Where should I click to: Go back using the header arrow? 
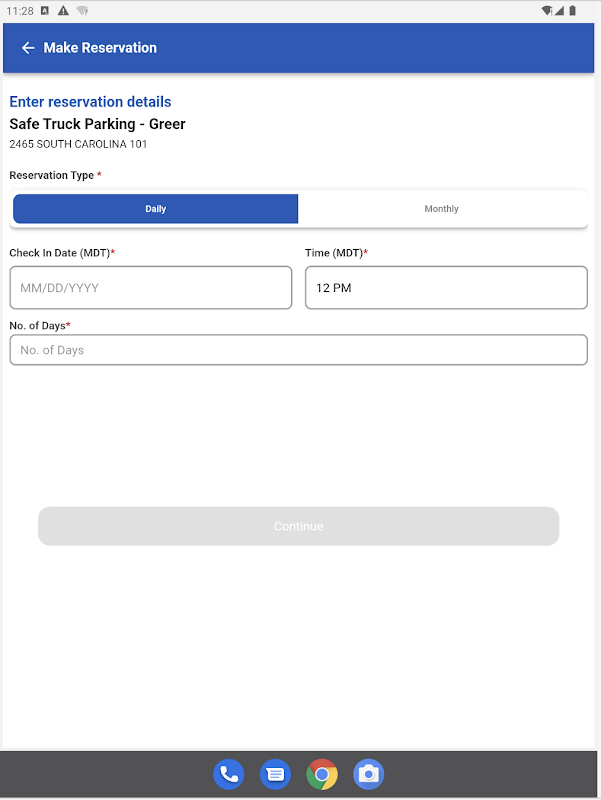27,48
